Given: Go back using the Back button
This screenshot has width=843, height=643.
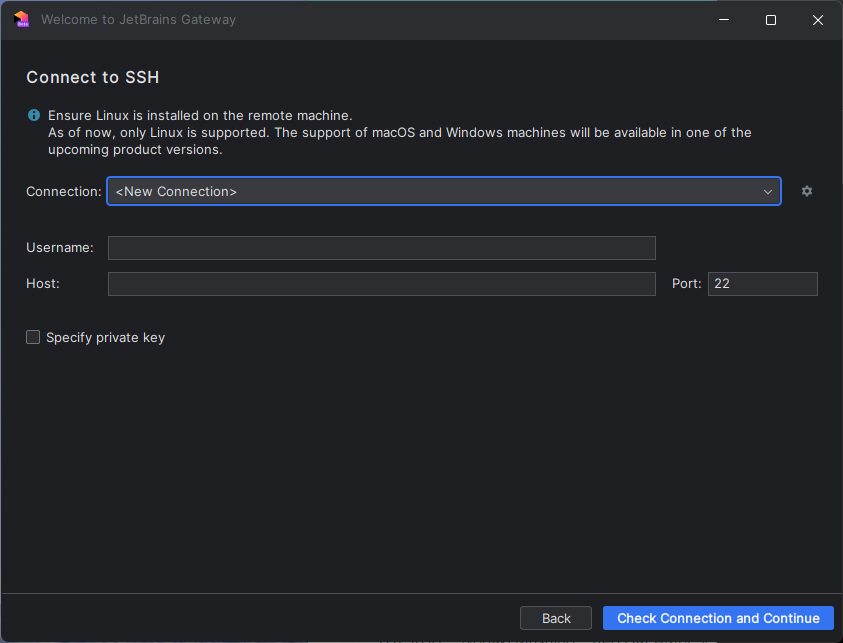Looking at the screenshot, I should pos(555,618).
